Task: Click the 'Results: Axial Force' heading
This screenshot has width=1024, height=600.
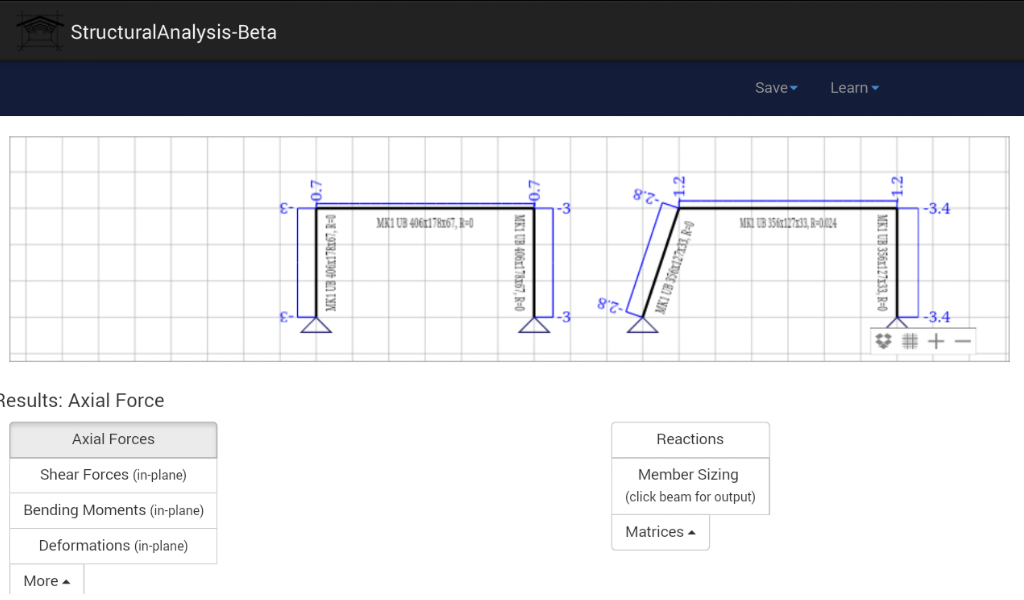Action: click(82, 400)
